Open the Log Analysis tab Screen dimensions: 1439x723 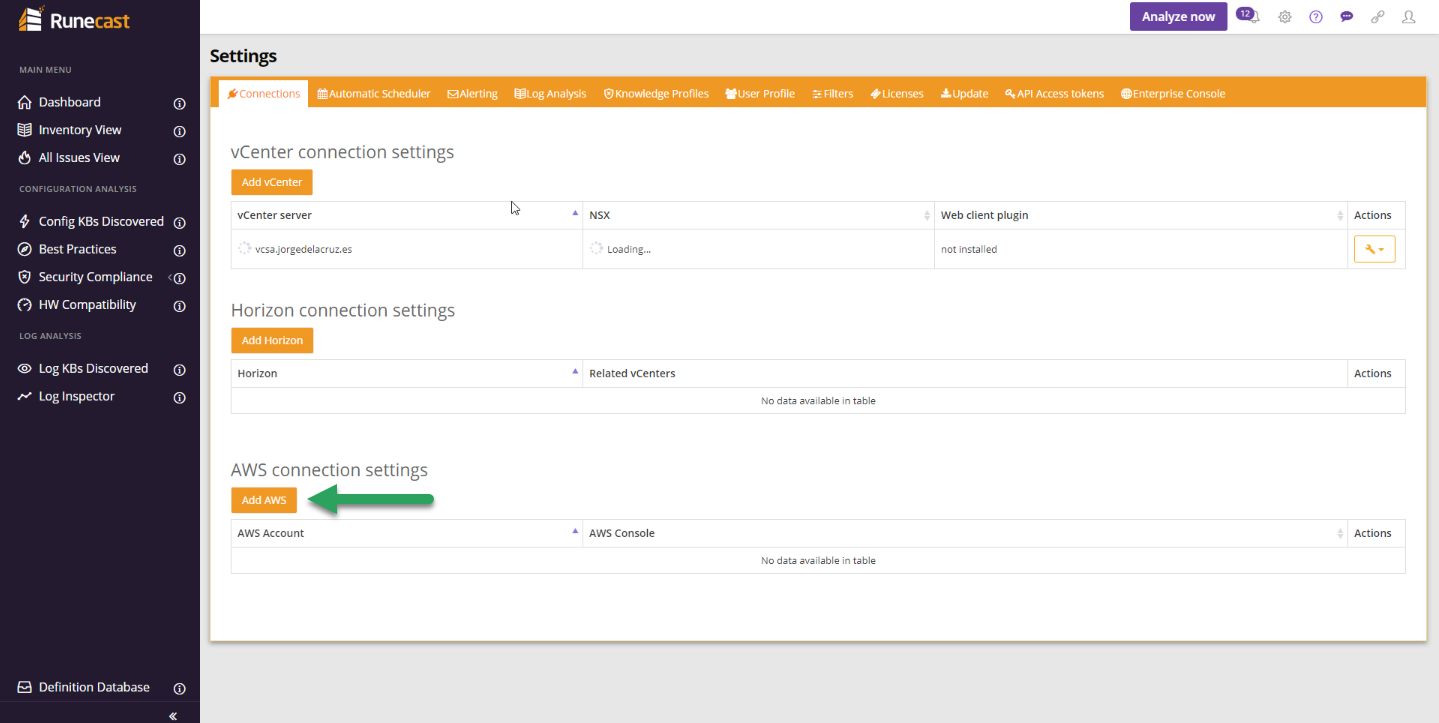[x=550, y=94]
